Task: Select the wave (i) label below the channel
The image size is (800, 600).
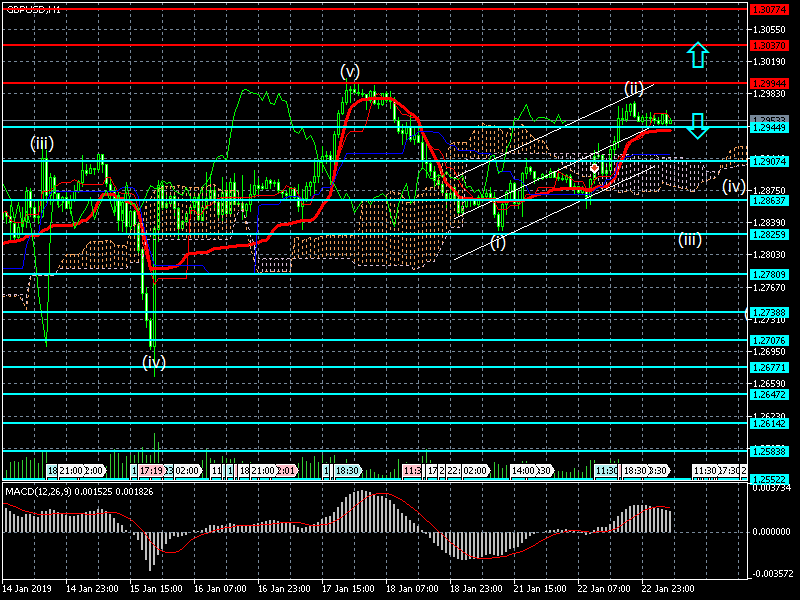Action: tap(498, 242)
